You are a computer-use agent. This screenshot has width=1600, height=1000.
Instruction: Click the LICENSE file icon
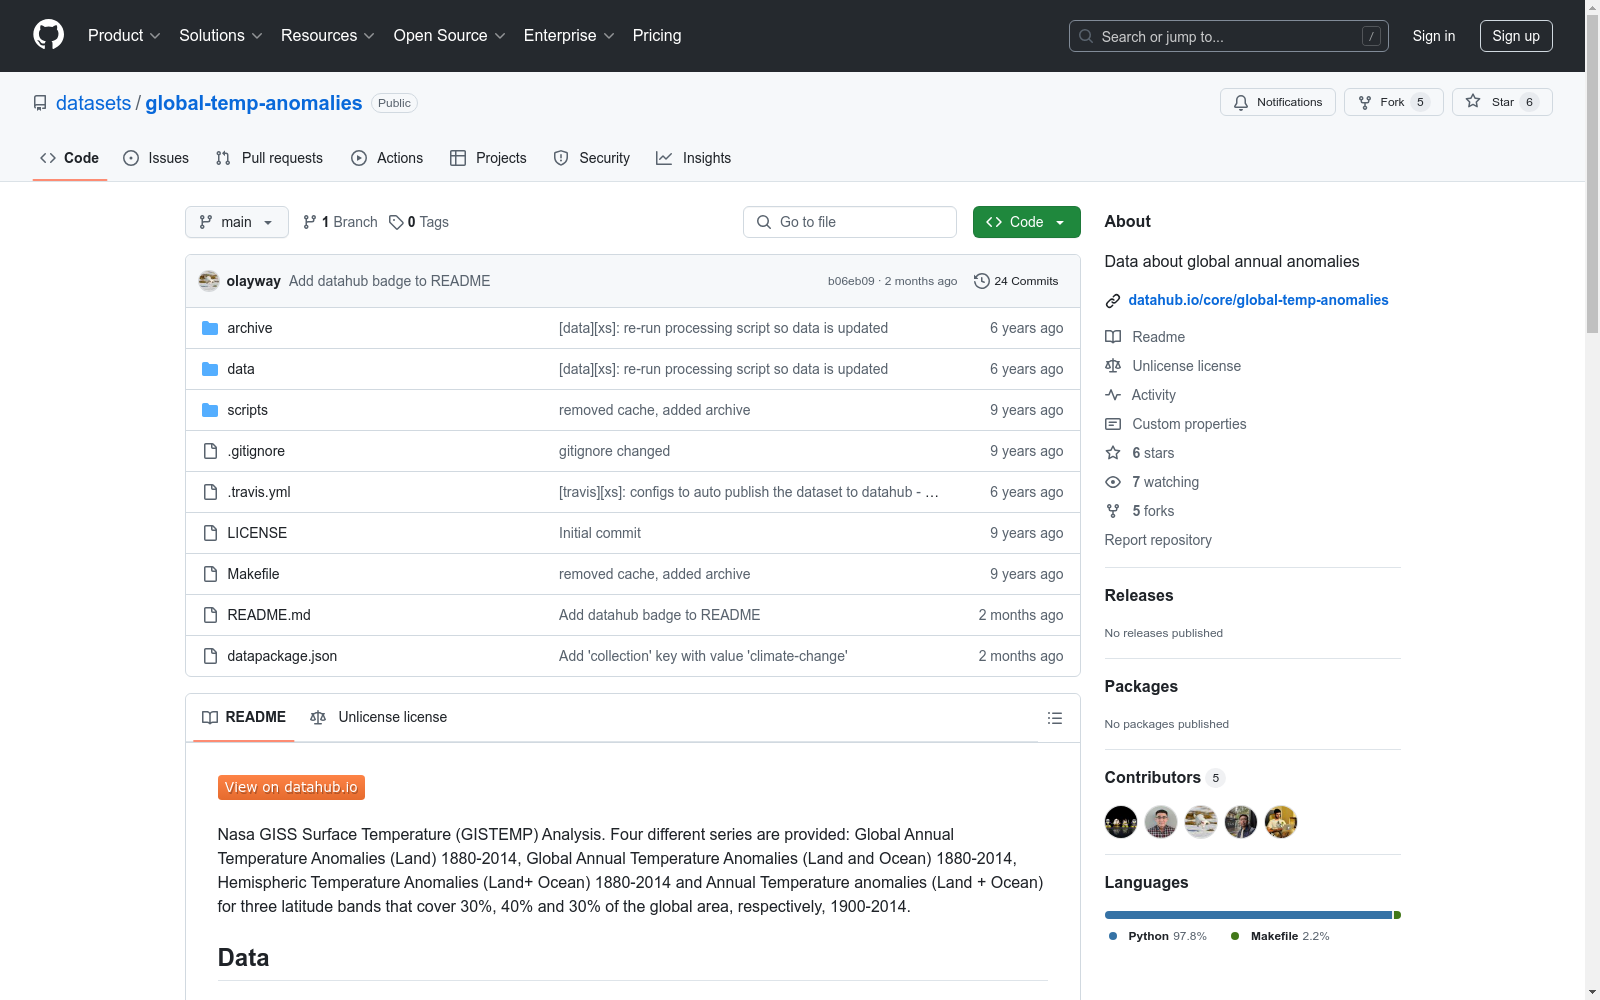click(210, 533)
